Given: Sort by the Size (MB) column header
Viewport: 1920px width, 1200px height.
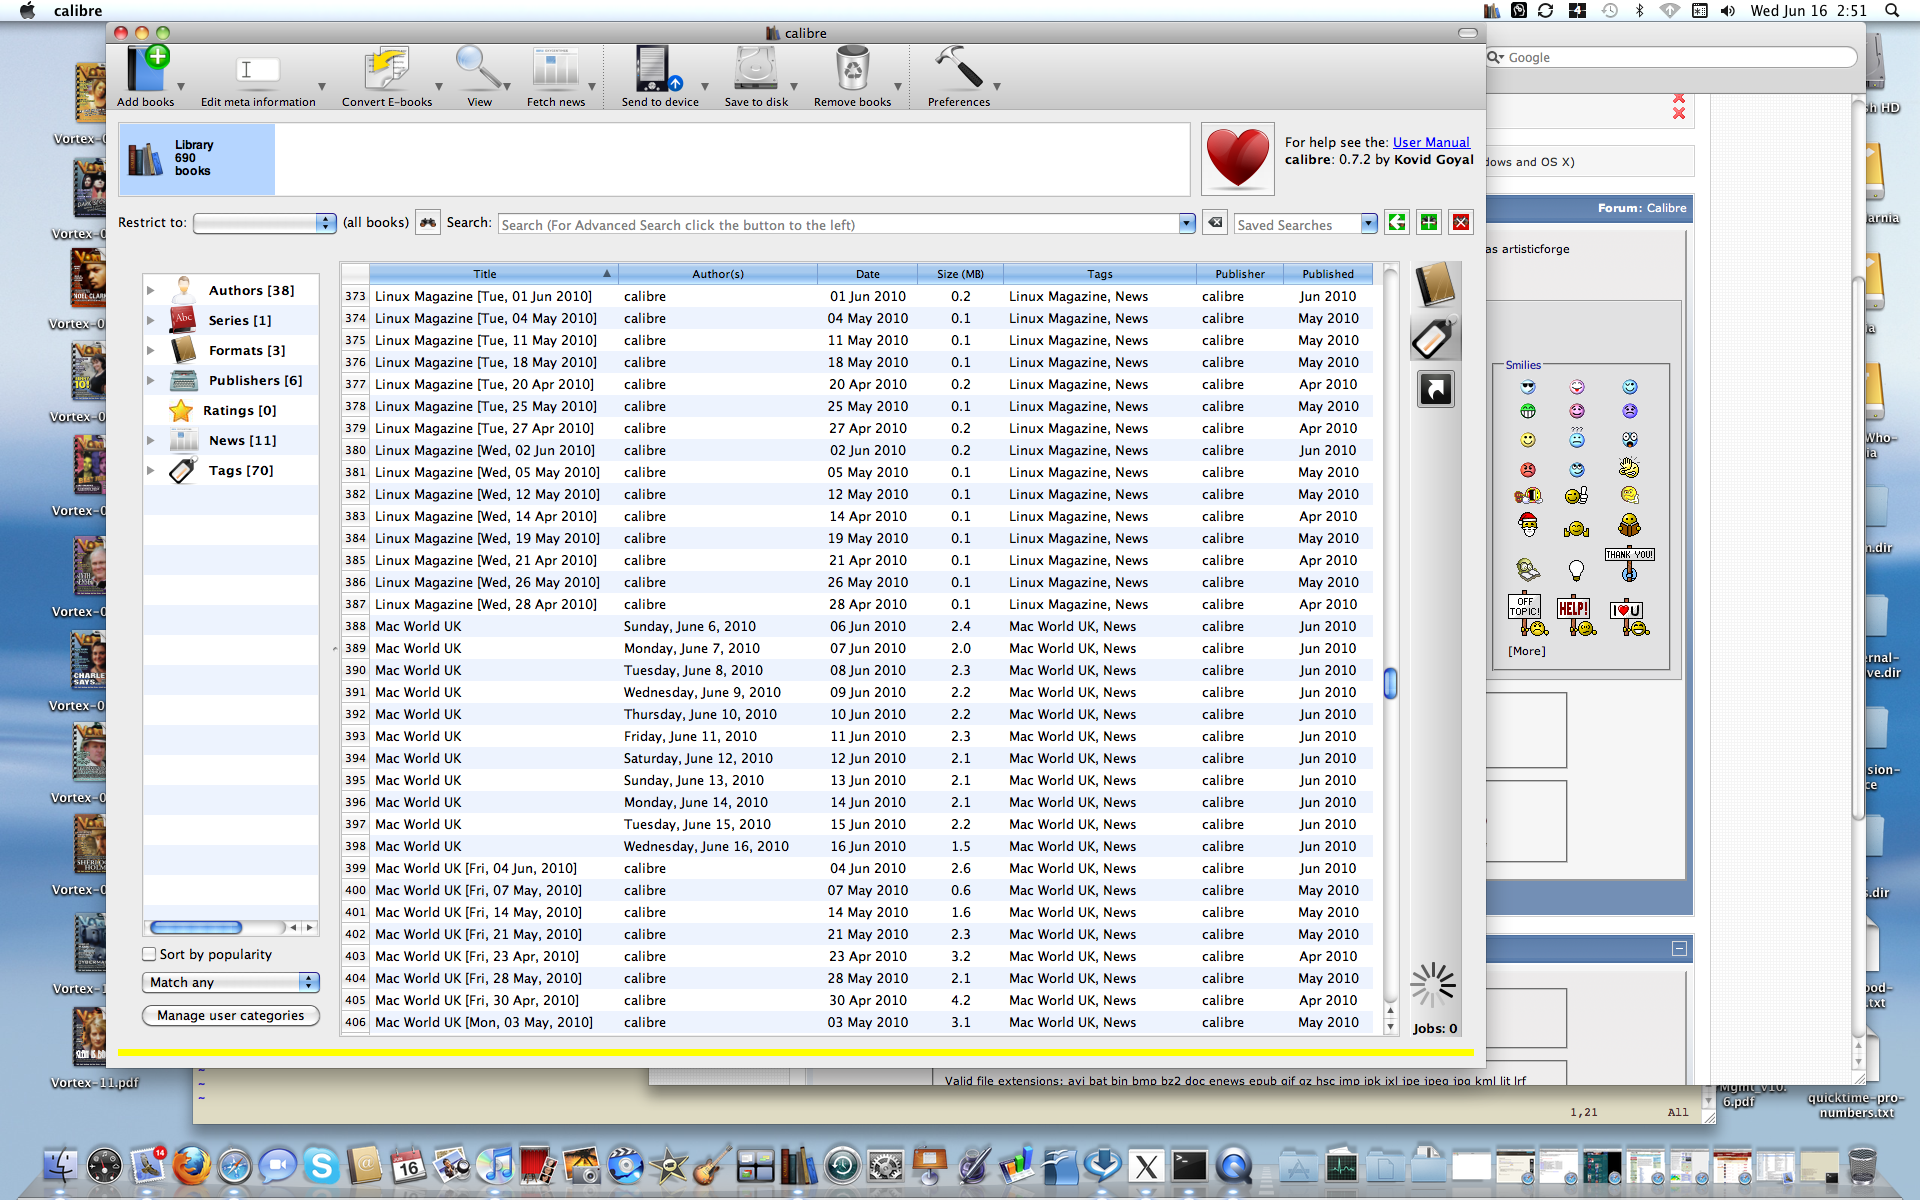Looking at the screenshot, I should point(959,274).
